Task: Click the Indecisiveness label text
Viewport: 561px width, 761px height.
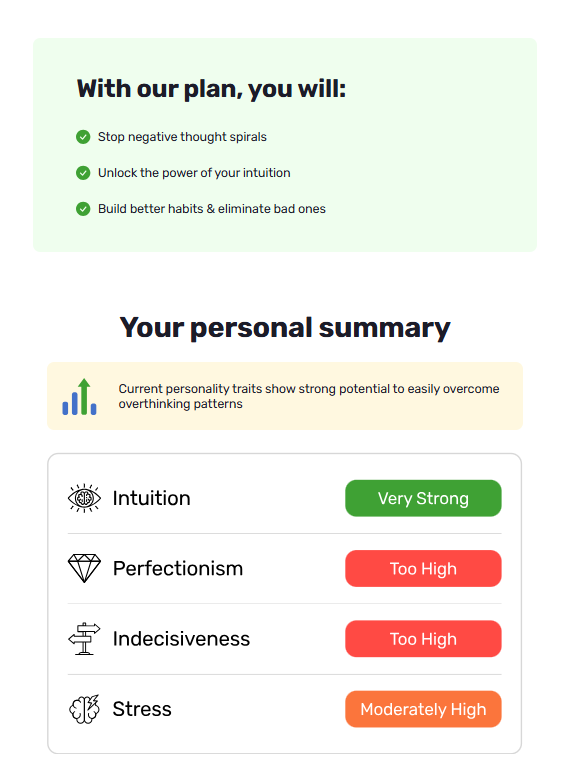Action: pyautogui.click(x=181, y=639)
